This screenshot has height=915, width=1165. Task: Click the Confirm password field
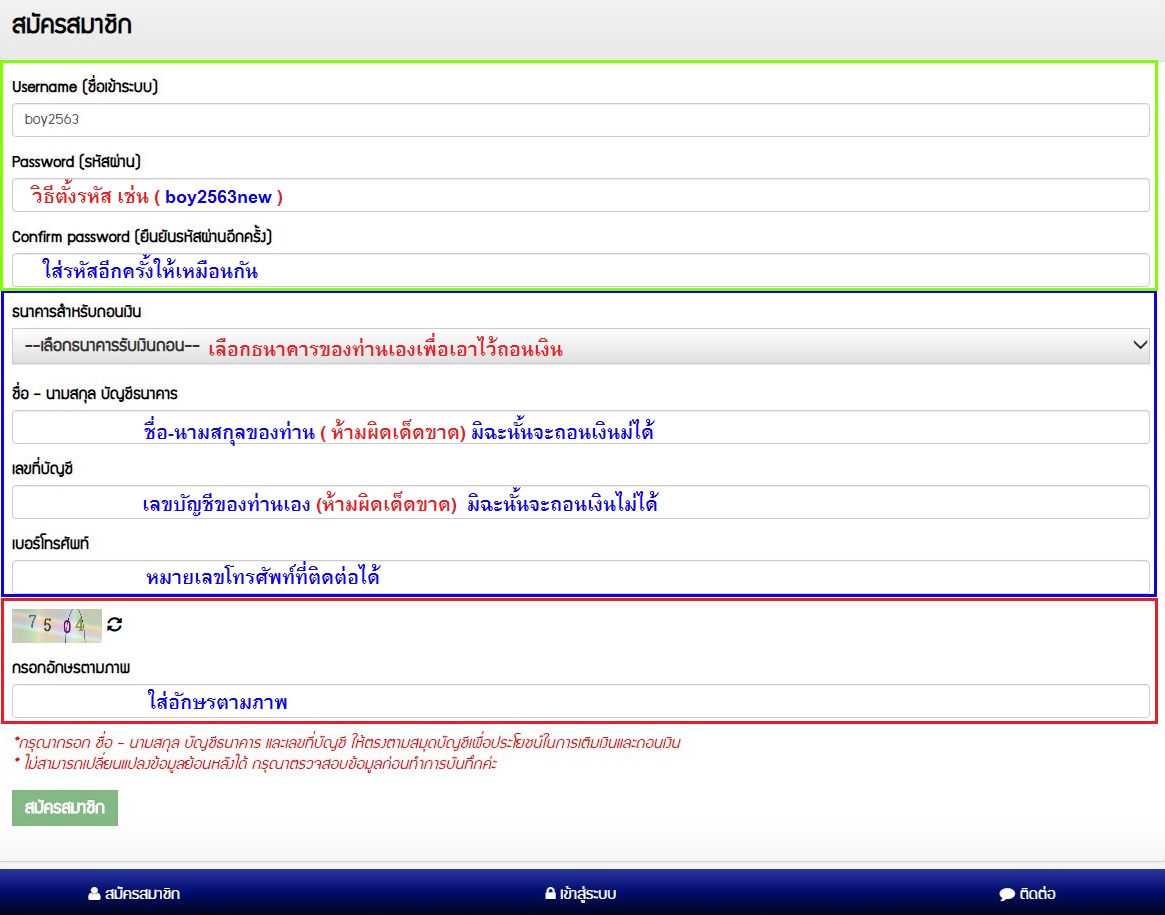(x=582, y=269)
